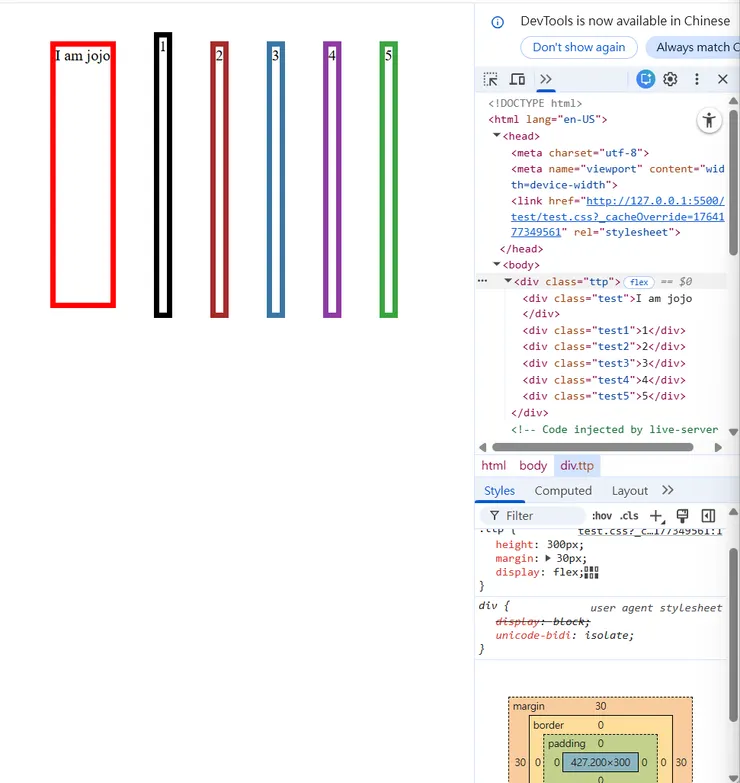Click the display flex value

[x=566, y=572]
